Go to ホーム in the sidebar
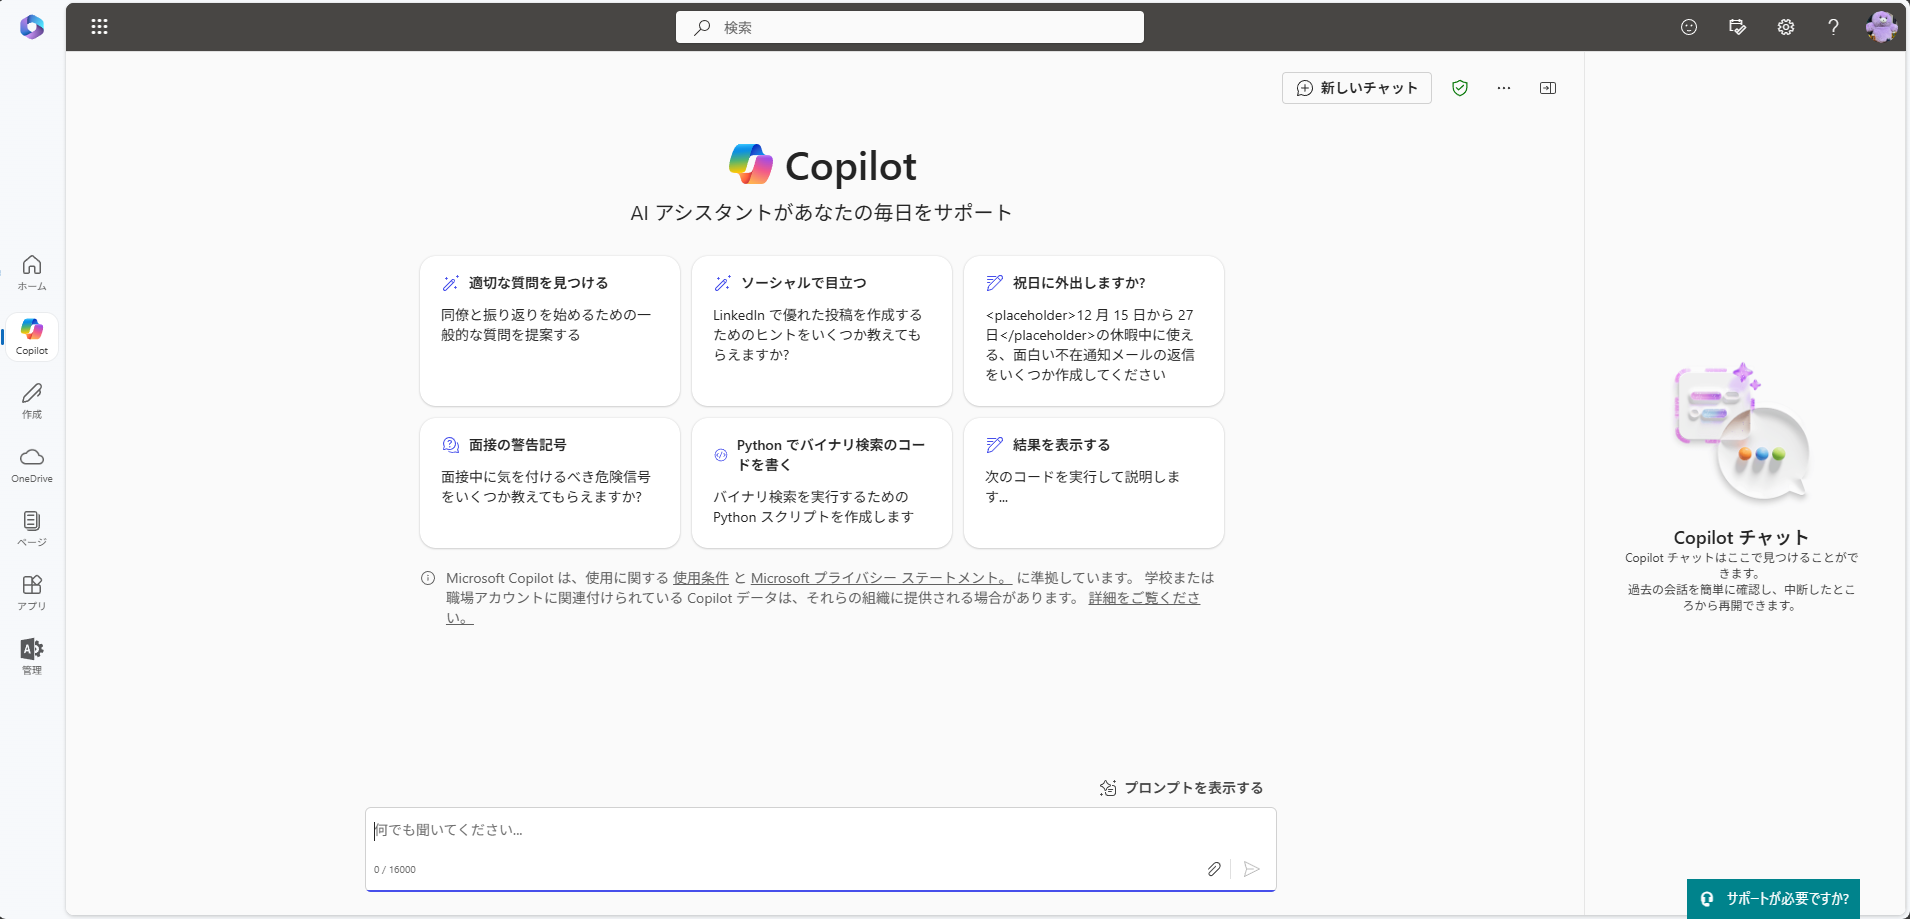1910x919 pixels. pos(32,272)
